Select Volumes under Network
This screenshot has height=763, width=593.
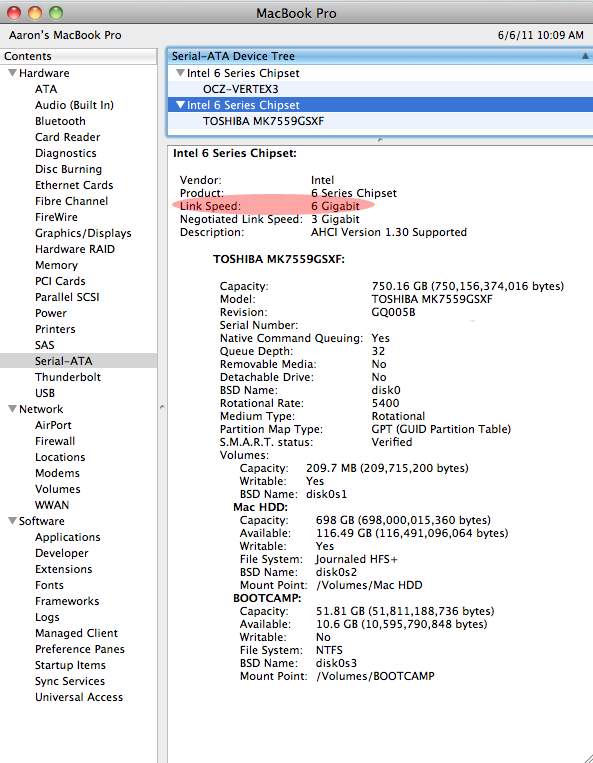(57, 489)
